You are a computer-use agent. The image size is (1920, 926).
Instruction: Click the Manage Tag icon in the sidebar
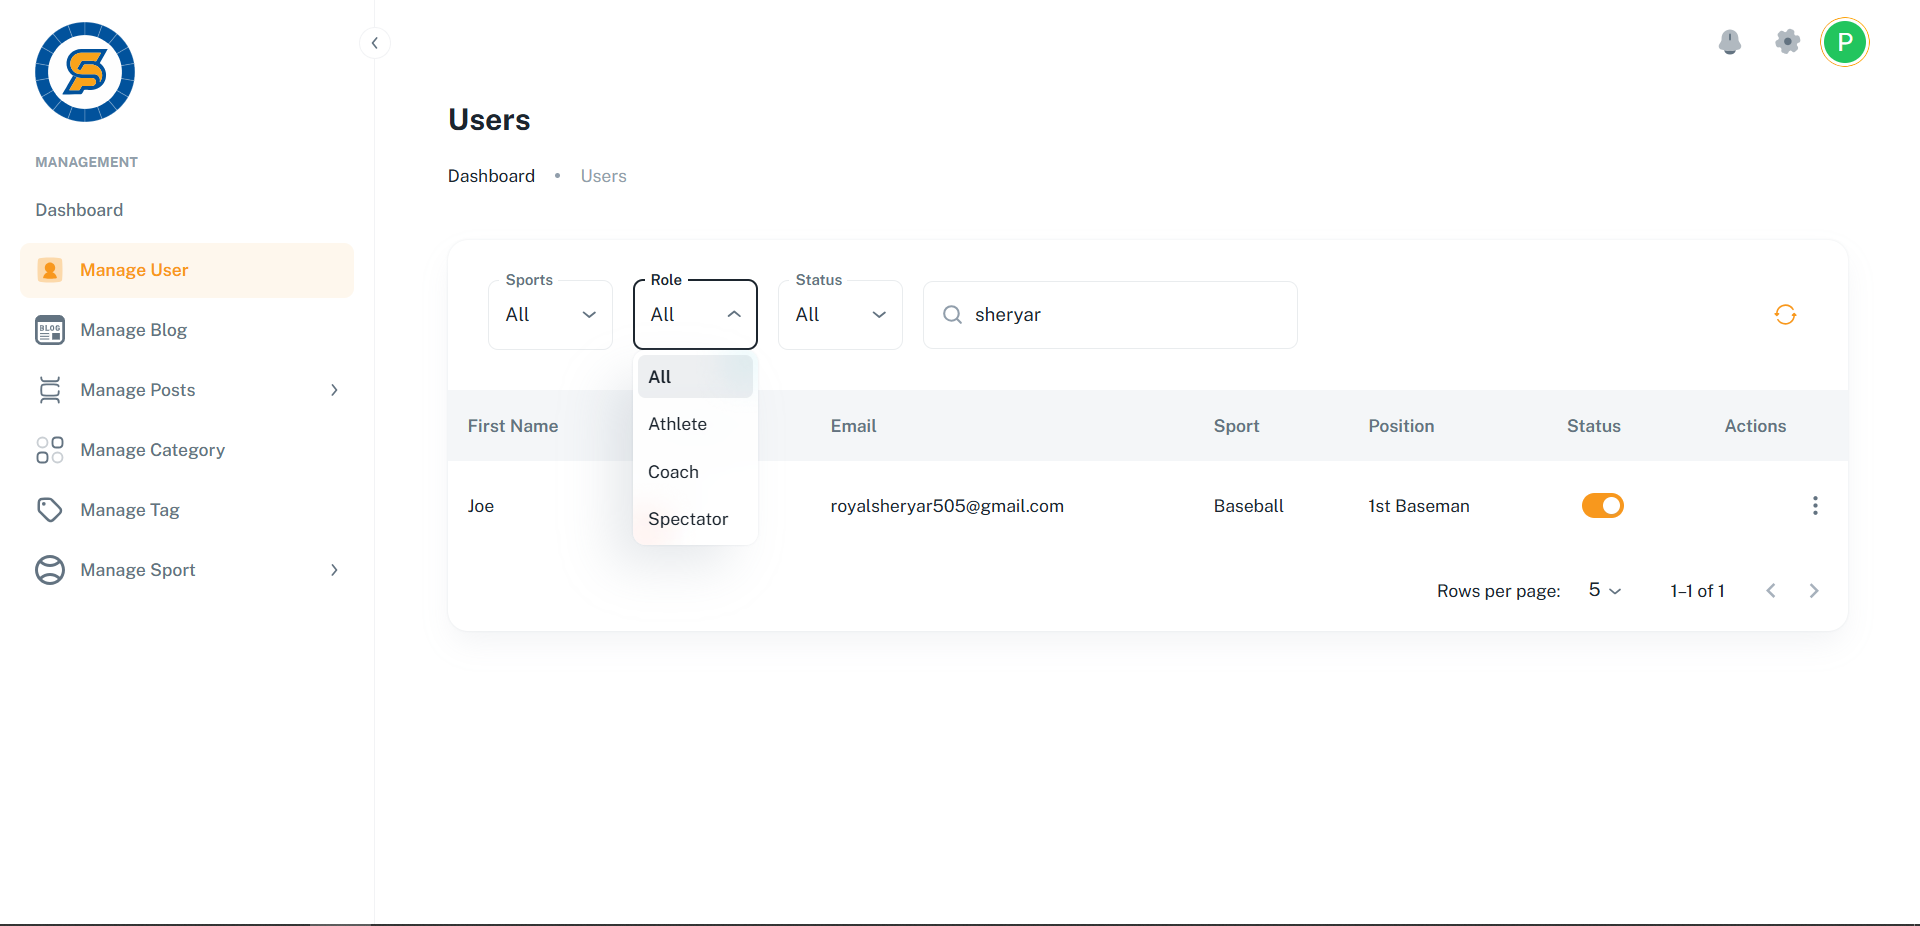point(50,510)
